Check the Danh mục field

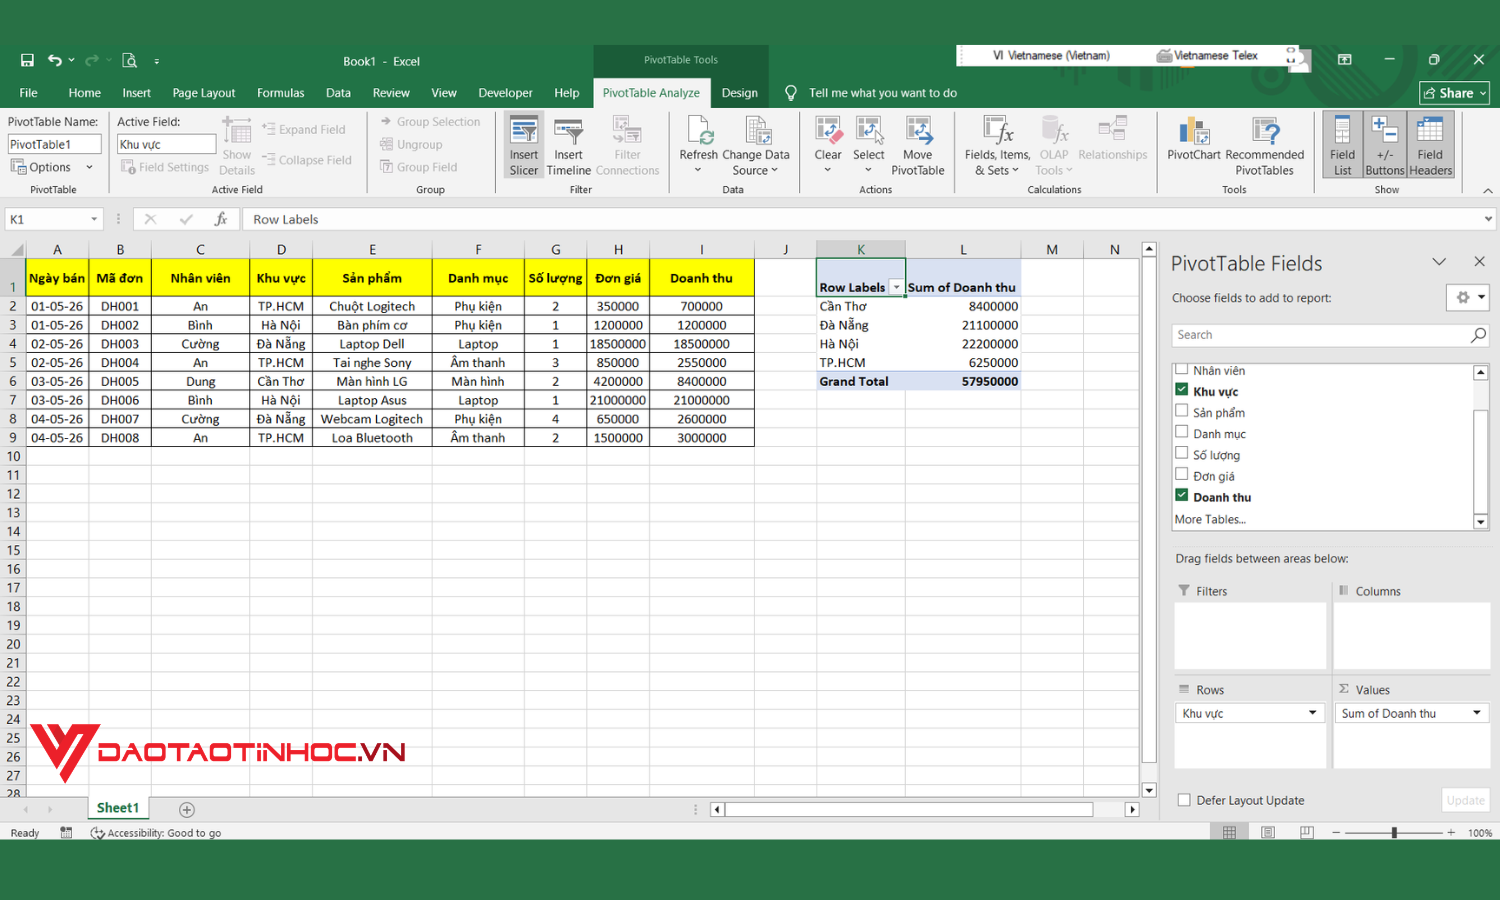pos(1182,432)
